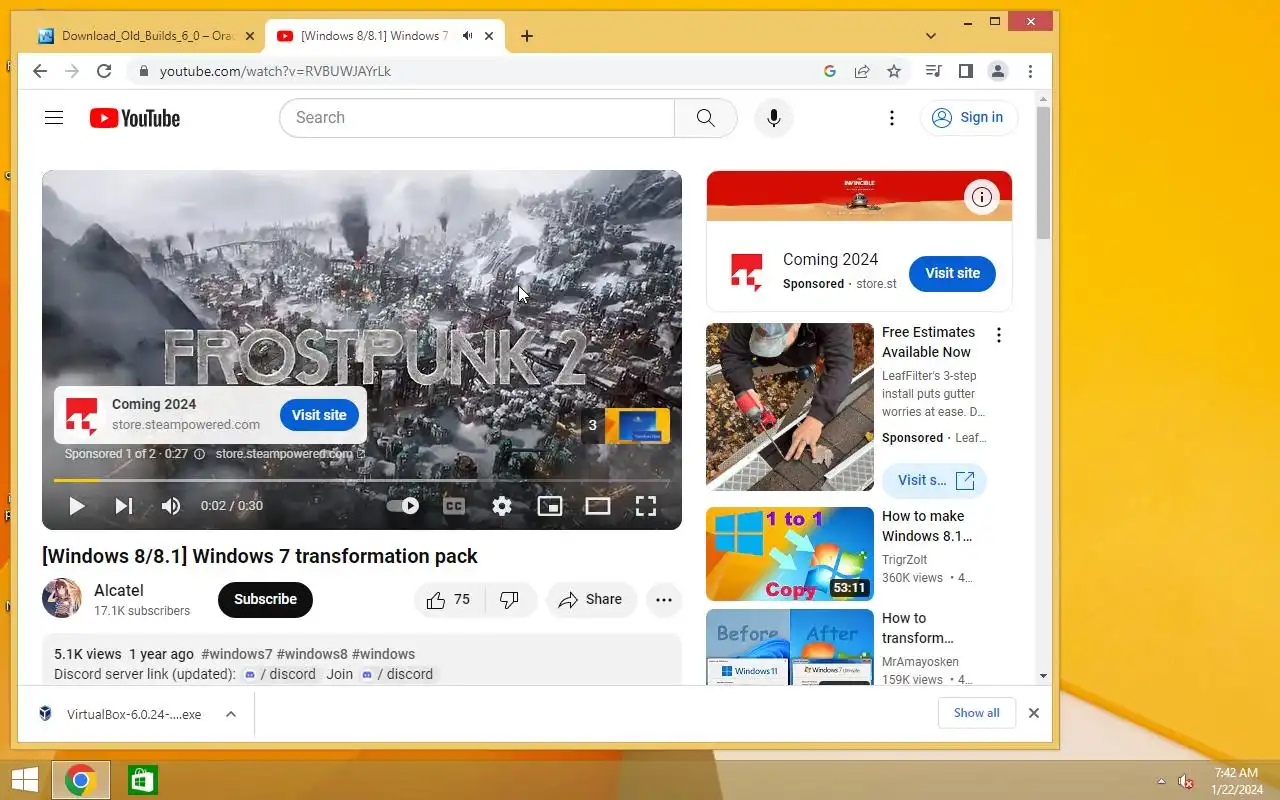The width and height of the screenshot is (1280, 800).
Task: Open Alcatel channel avatar
Action: pos(62,598)
